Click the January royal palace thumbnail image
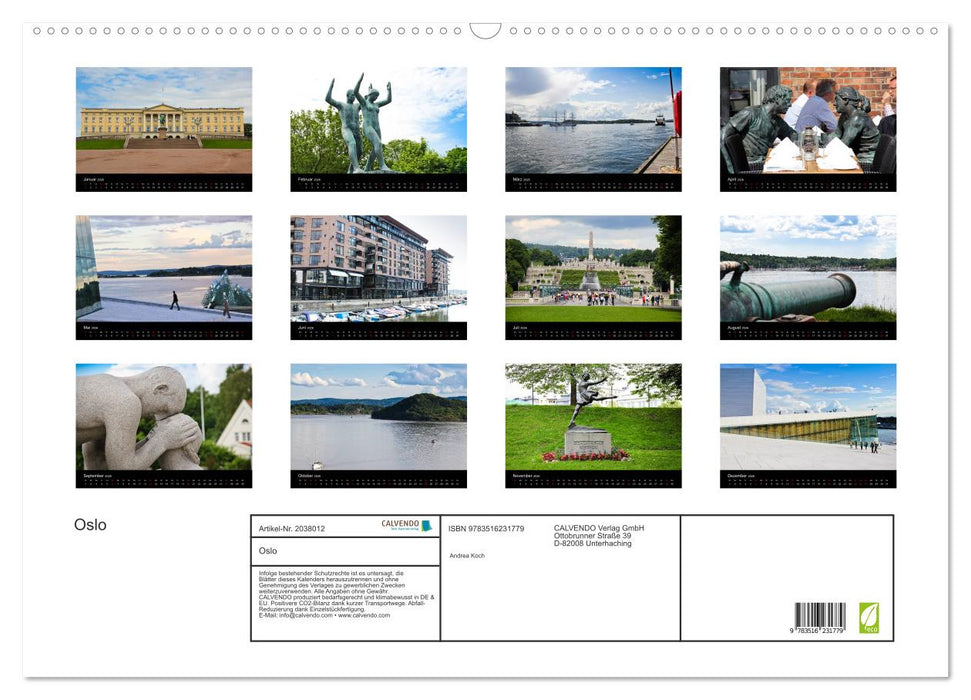 [x=162, y=120]
